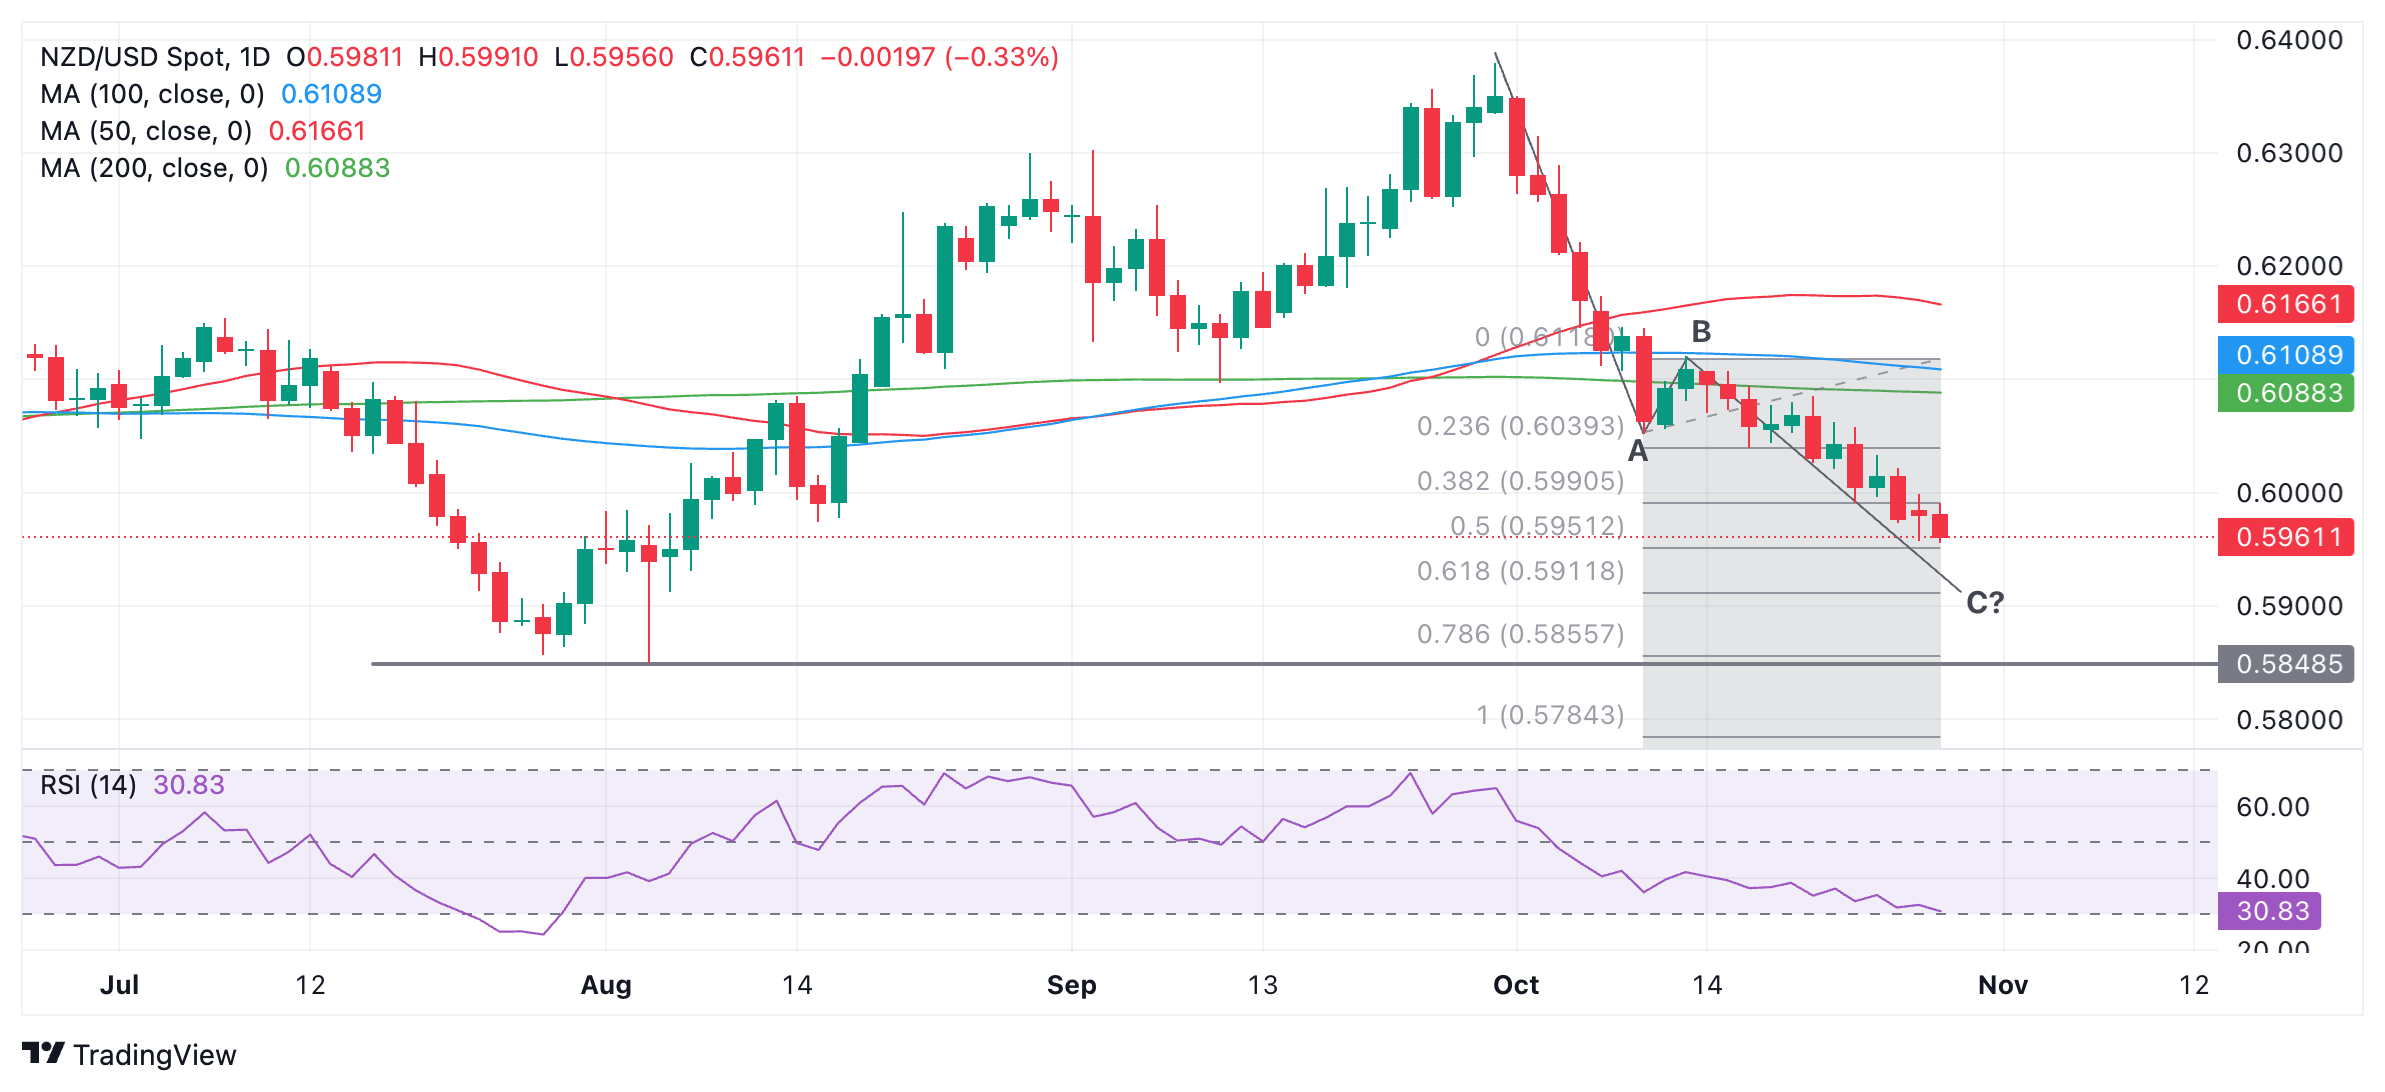Click the 0.382 (0.59905) Fibonacci label

click(x=1520, y=481)
